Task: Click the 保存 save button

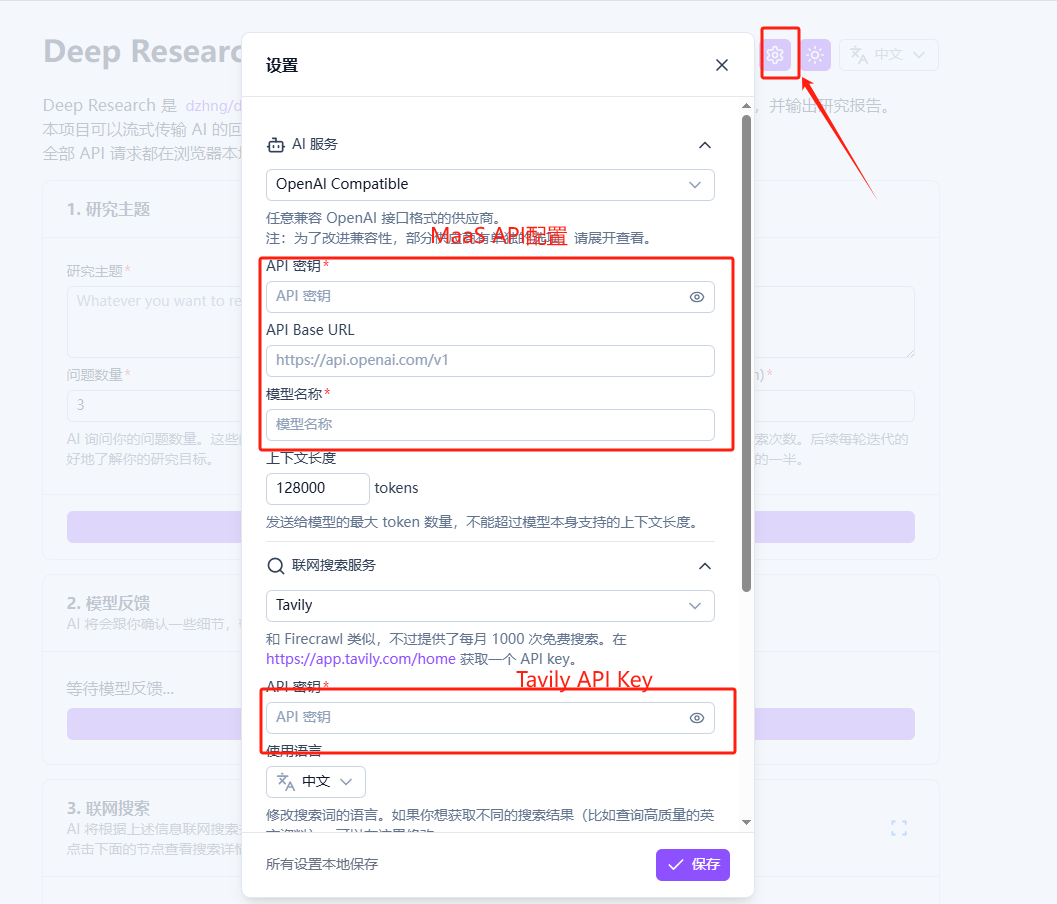Action: point(693,864)
